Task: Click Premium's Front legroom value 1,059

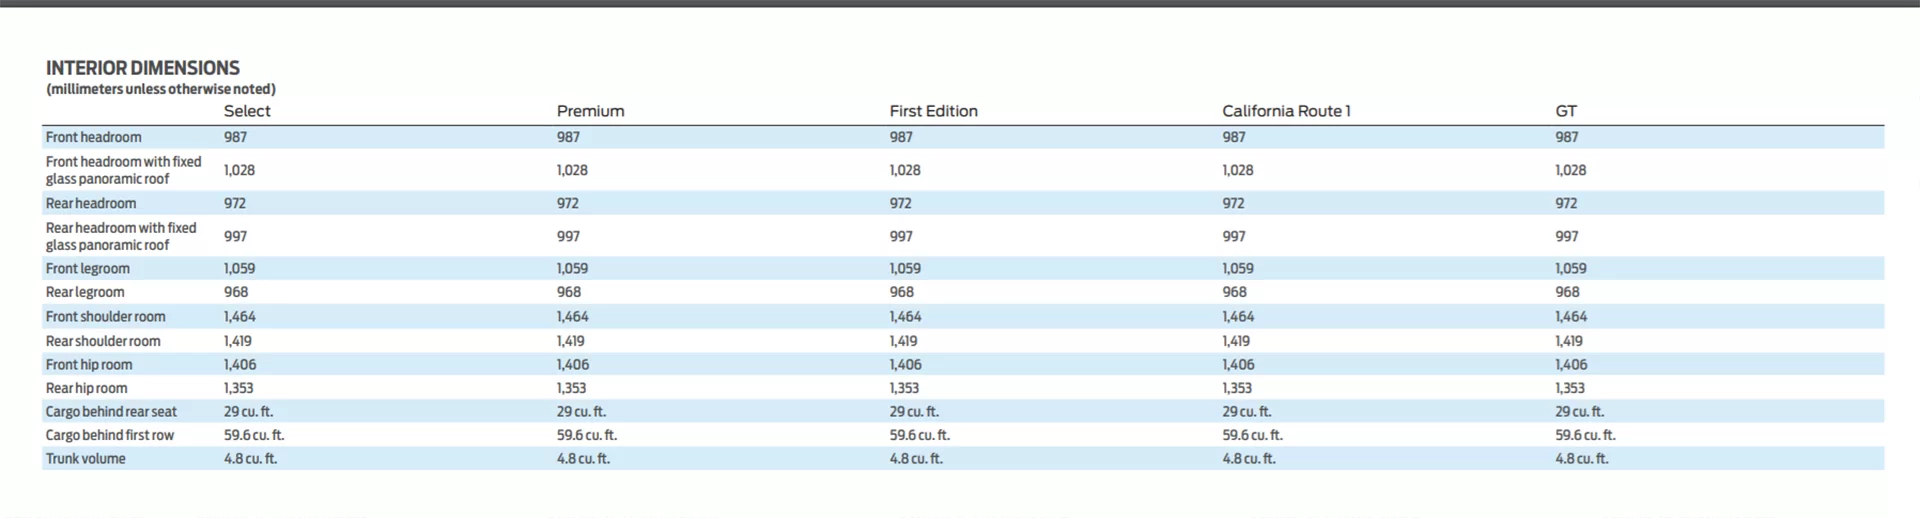Action: pyautogui.click(x=572, y=268)
